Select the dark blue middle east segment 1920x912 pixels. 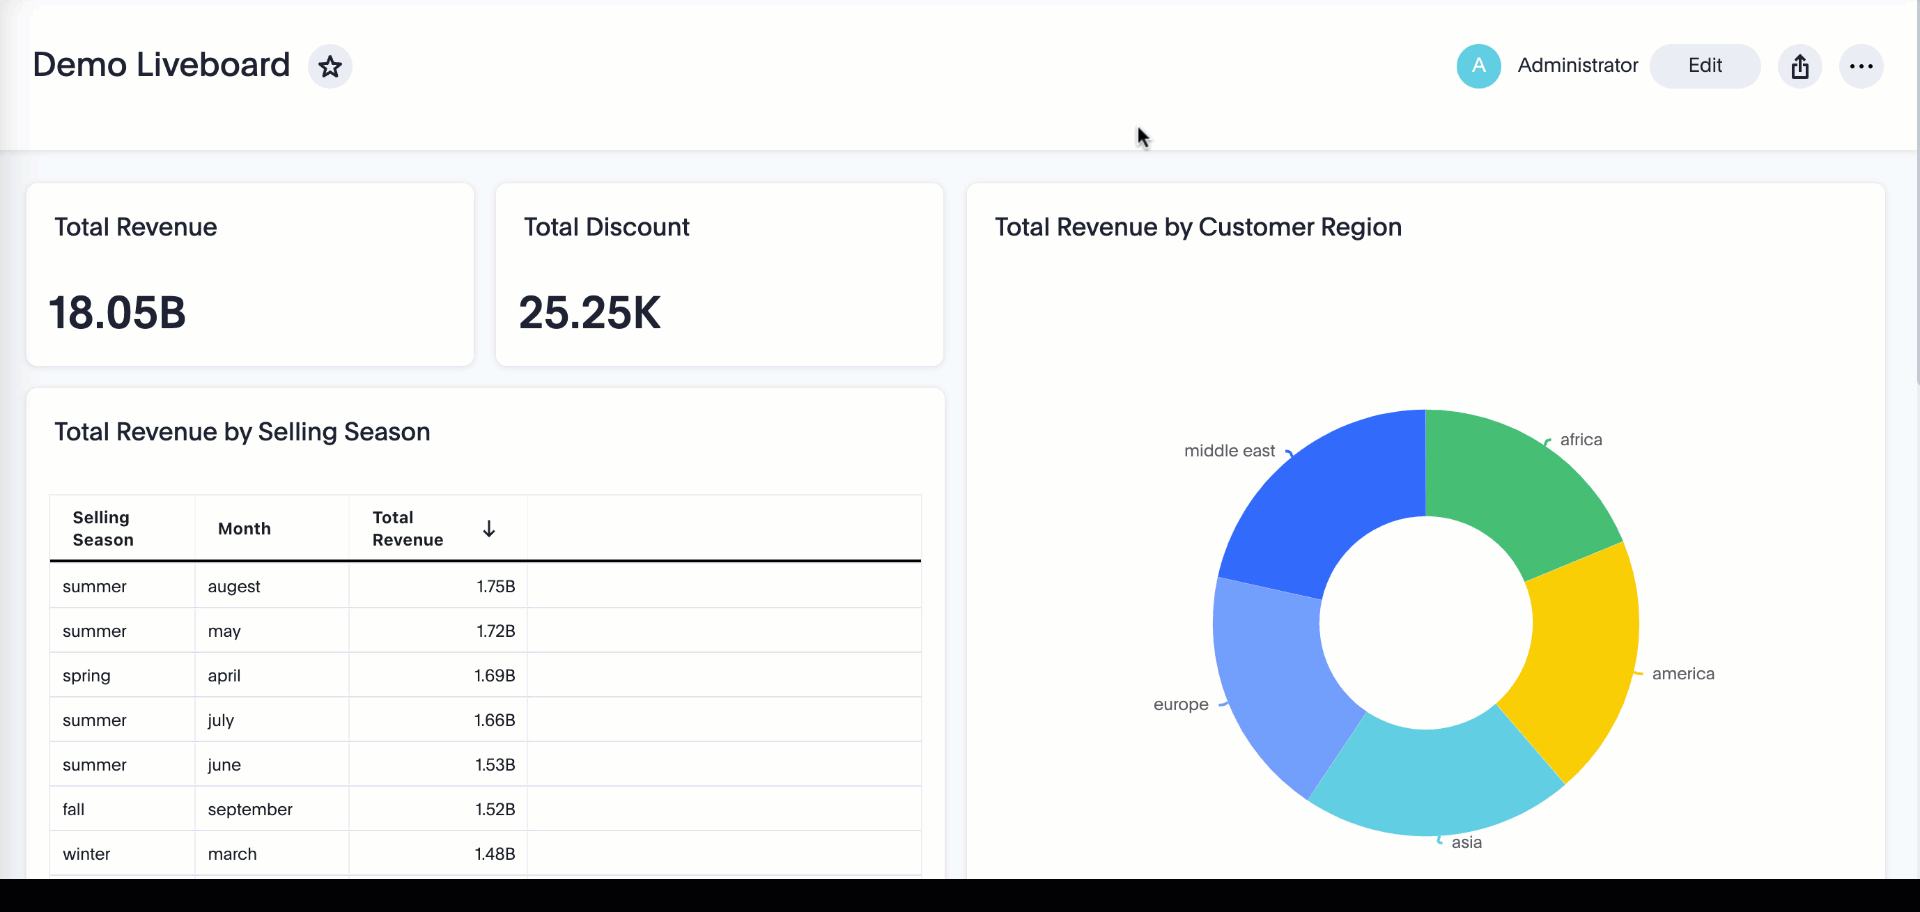(x=1330, y=500)
